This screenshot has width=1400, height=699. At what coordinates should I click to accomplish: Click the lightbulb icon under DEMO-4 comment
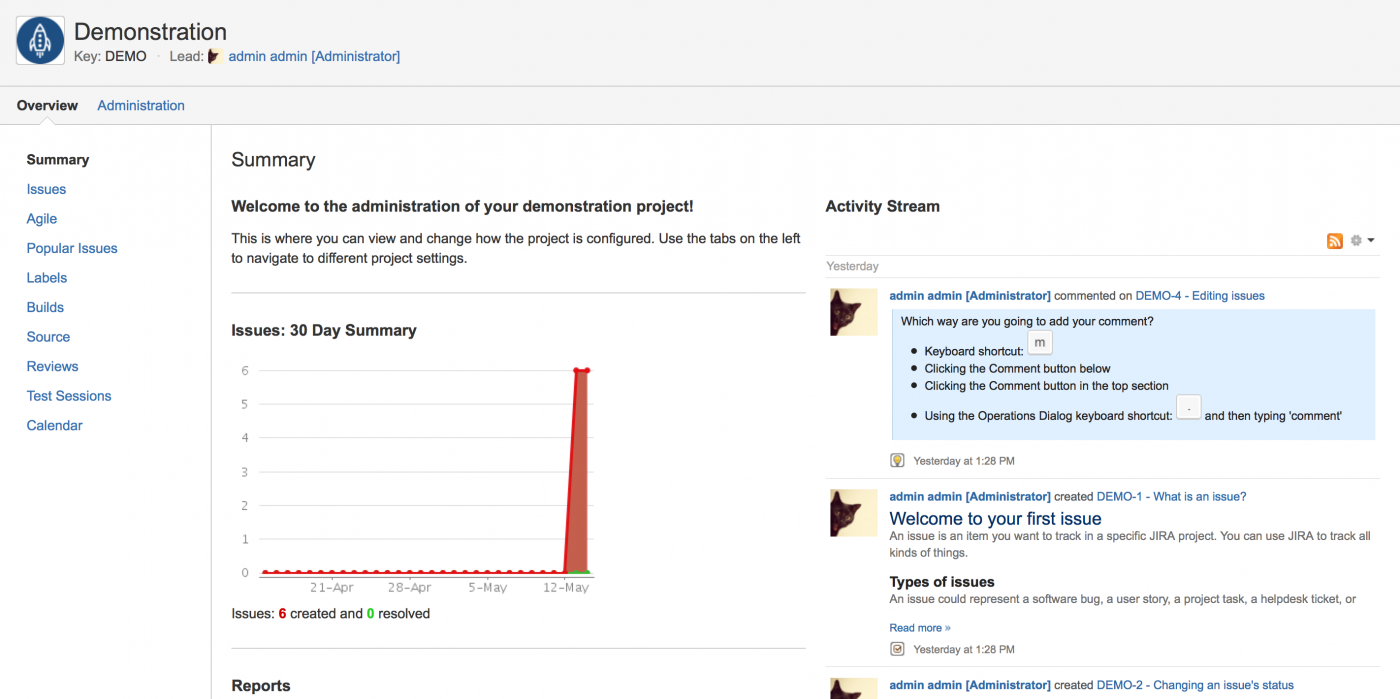tap(897, 461)
